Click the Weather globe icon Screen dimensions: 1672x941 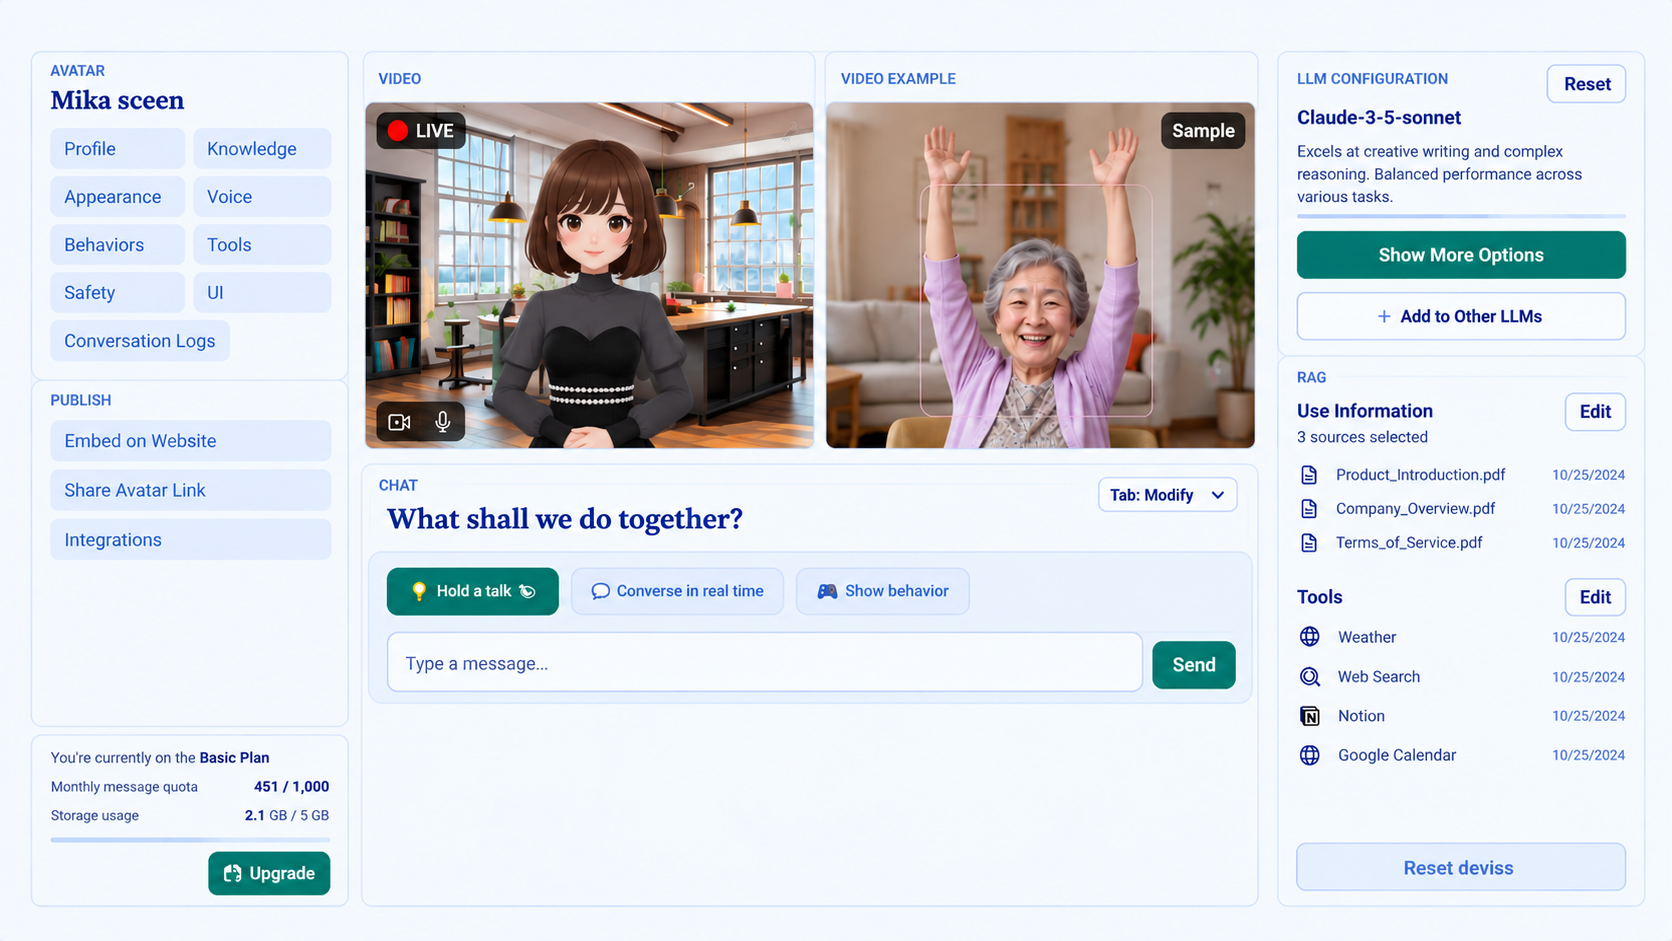(1309, 637)
